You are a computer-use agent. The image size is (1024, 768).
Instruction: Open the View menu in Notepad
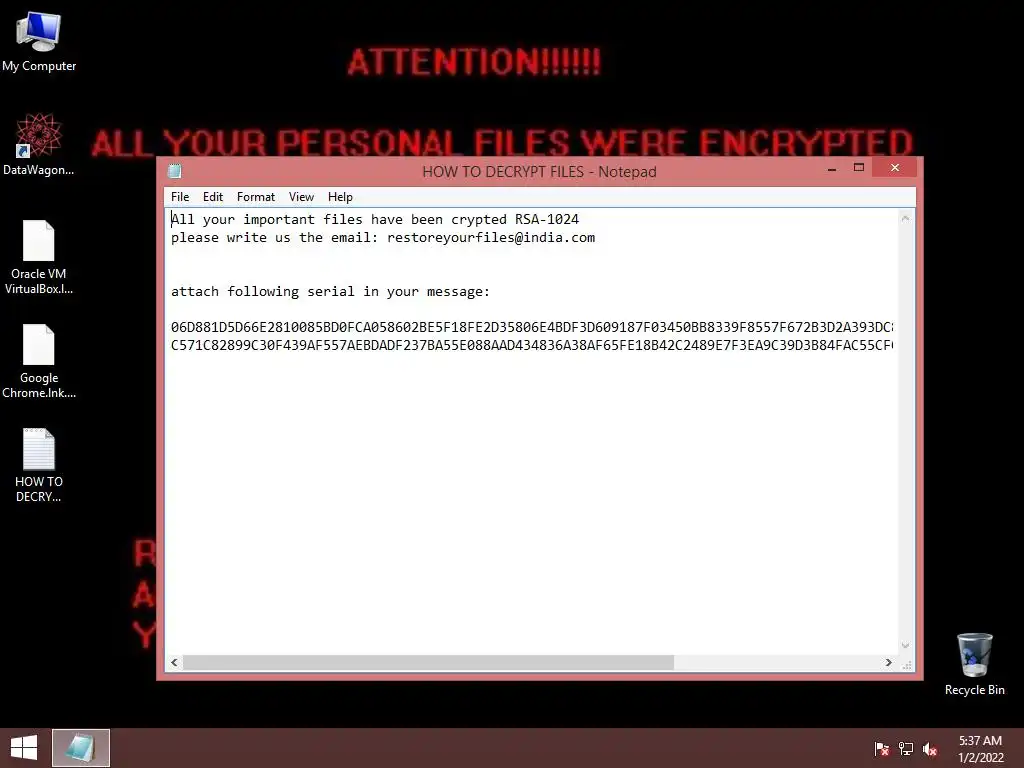coord(301,197)
